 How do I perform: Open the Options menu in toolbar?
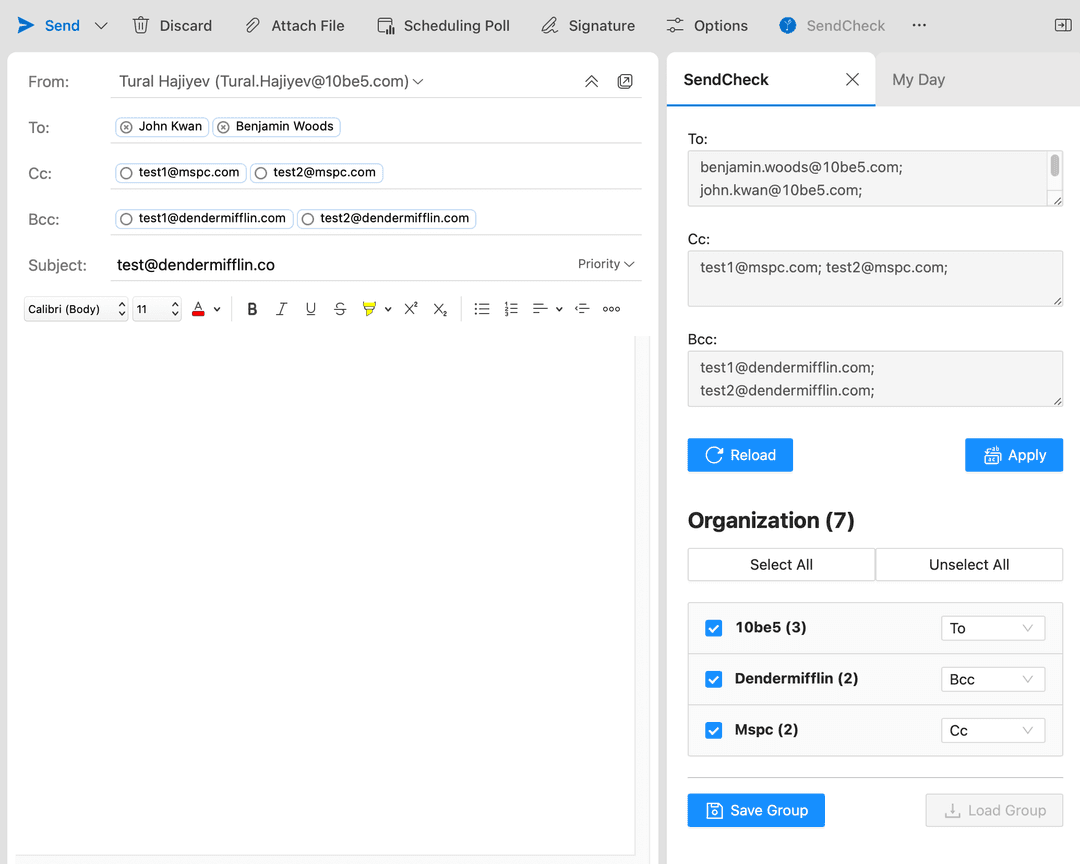(707, 26)
